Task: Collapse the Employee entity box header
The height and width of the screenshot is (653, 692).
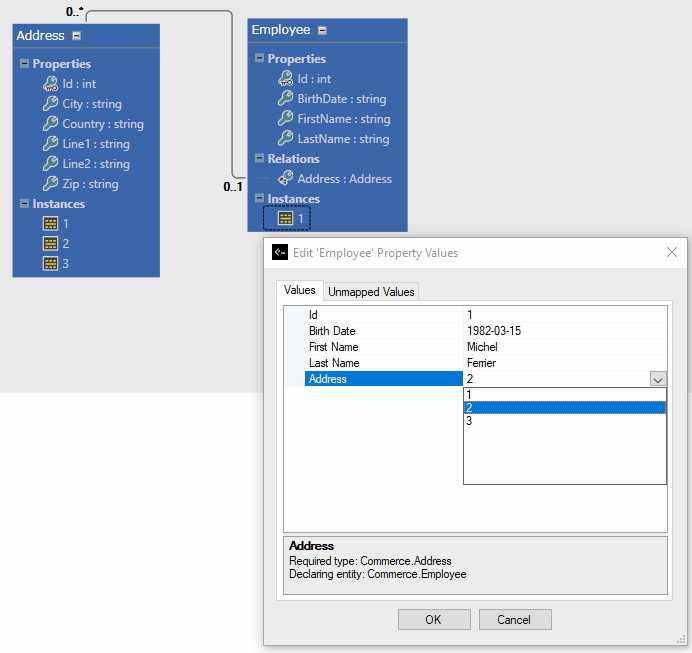Action: (x=322, y=31)
